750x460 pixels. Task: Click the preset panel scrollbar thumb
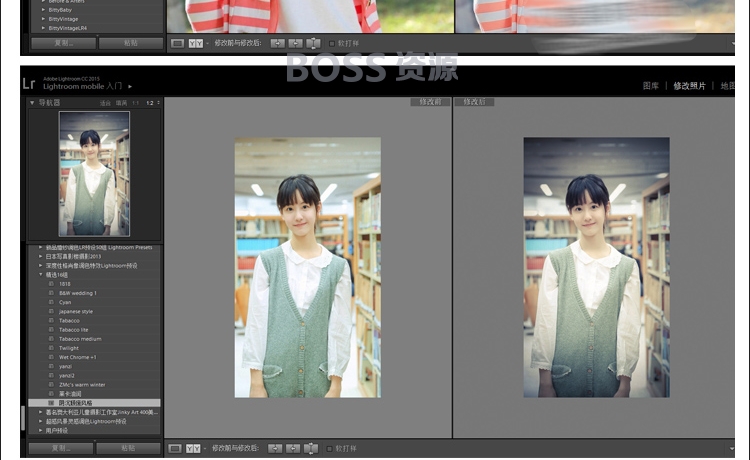point(22,417)
